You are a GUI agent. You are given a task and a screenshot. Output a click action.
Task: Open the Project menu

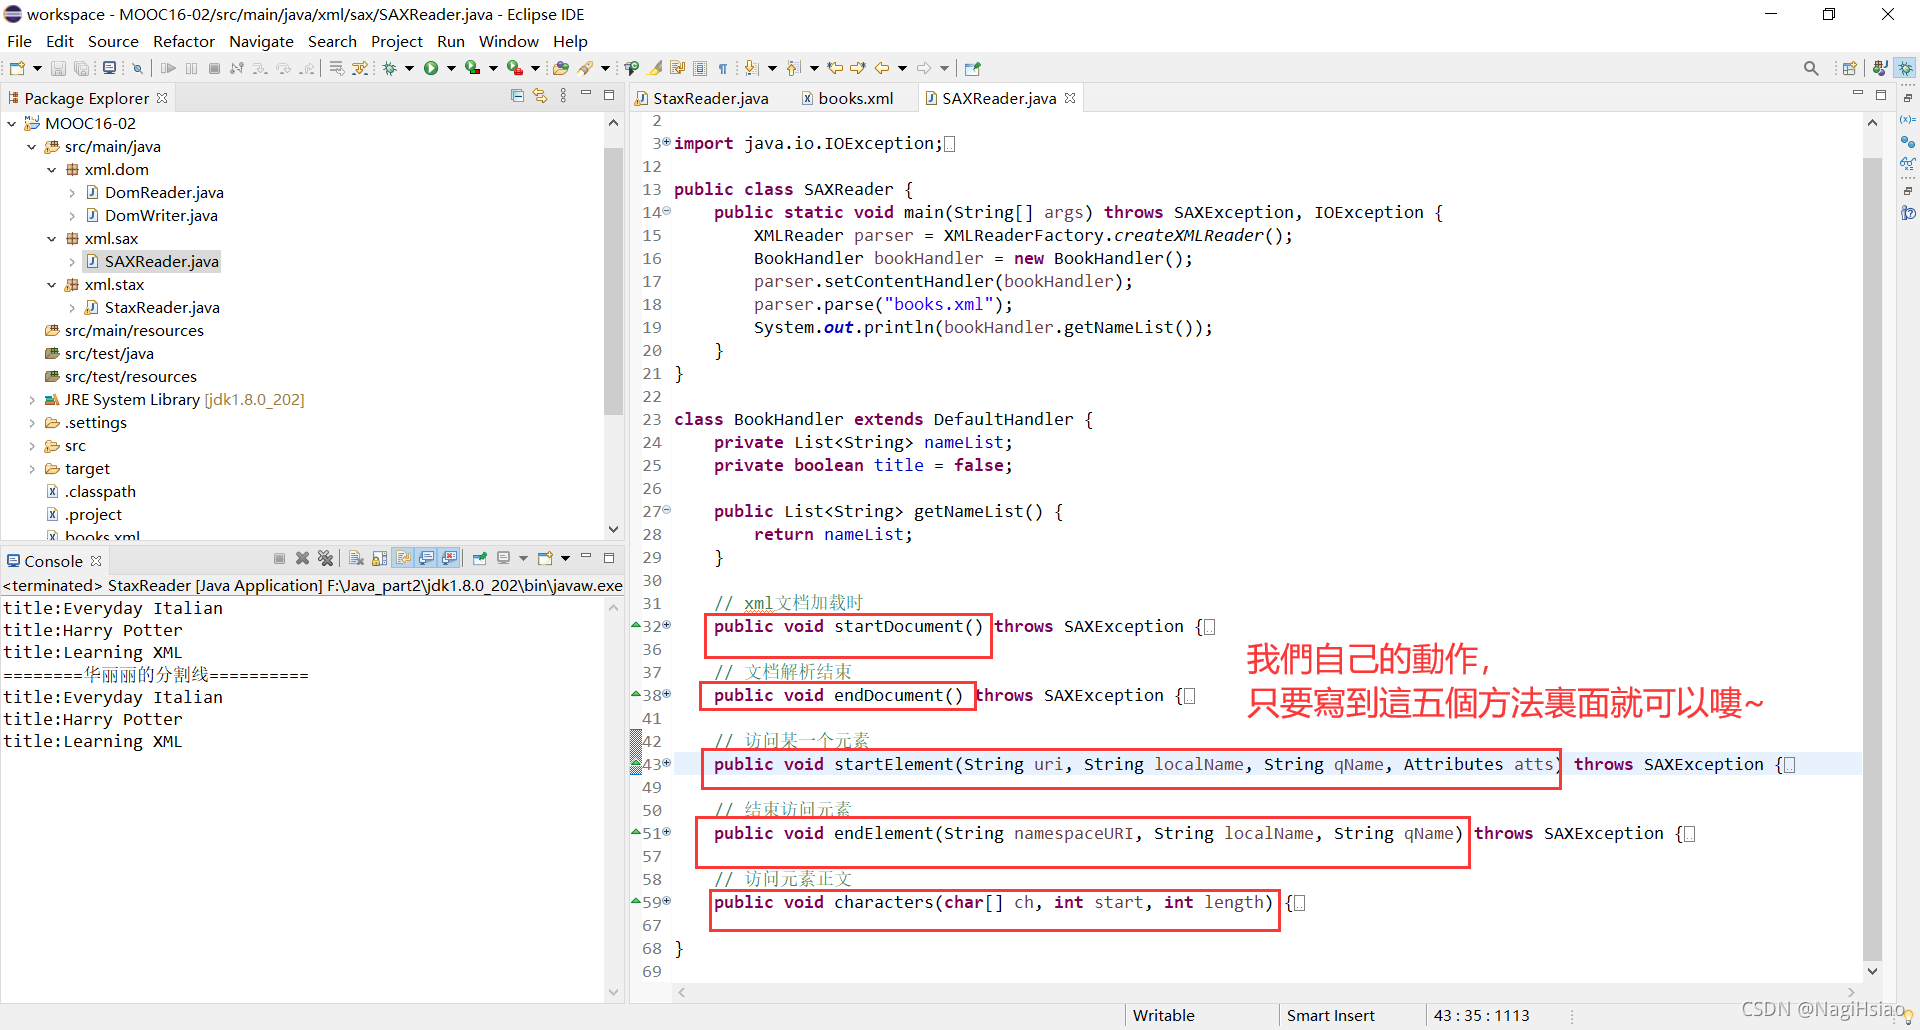point(397,41)
